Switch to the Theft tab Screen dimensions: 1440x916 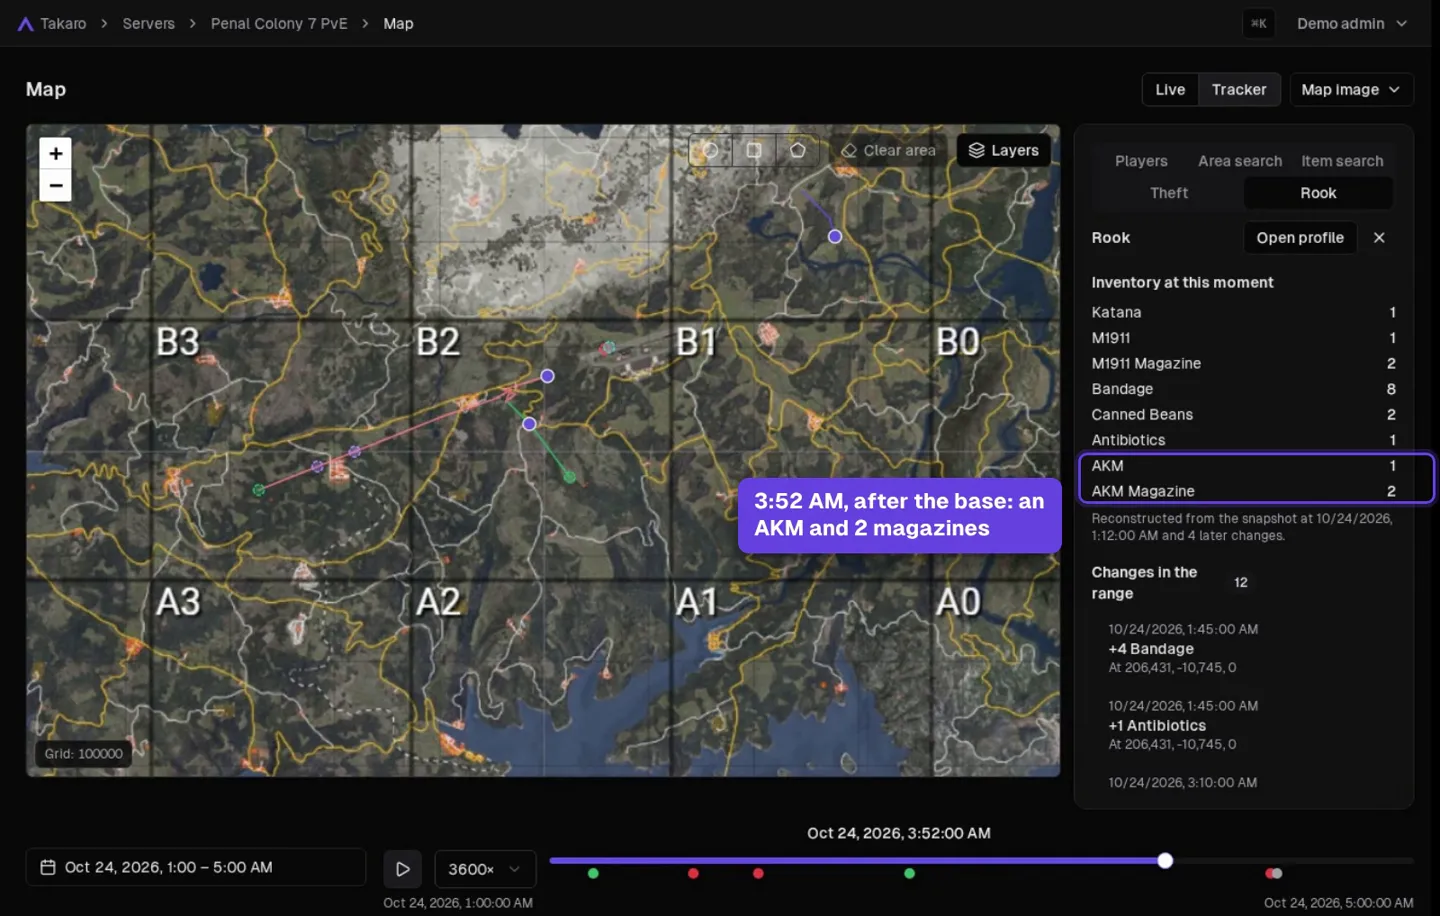[1169, 193]
